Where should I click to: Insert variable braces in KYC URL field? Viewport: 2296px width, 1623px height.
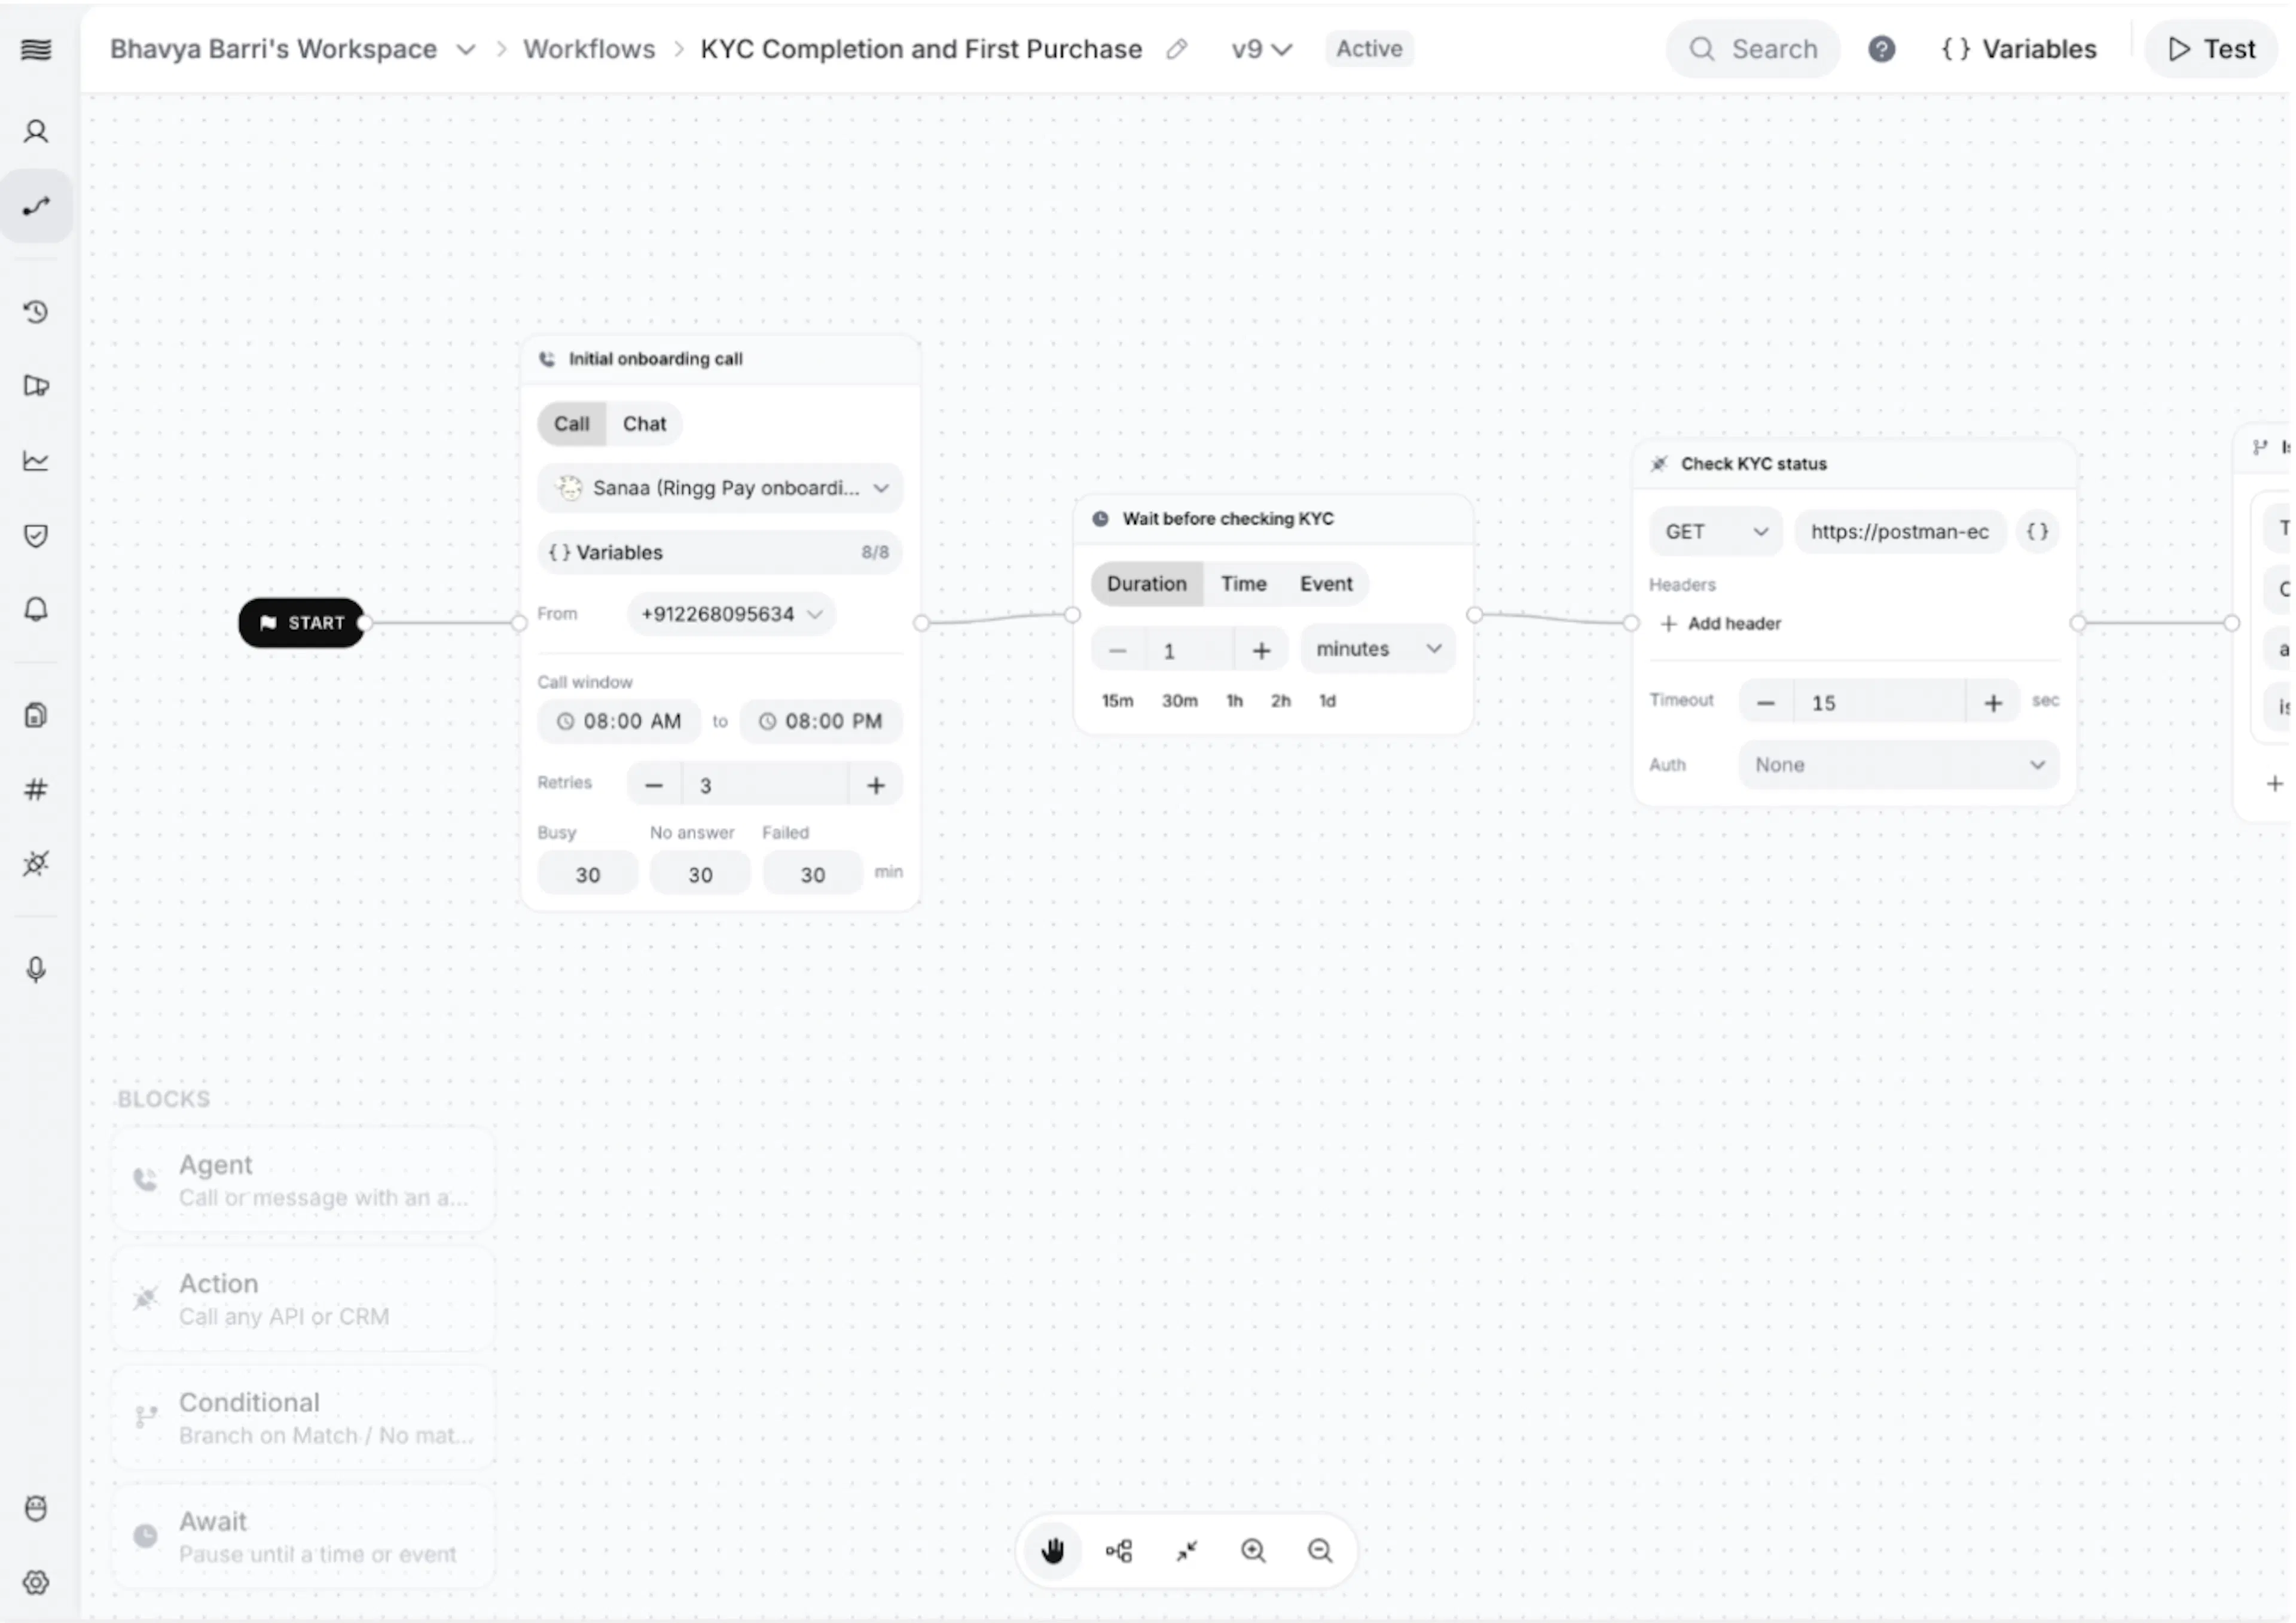click(2038, 532)
